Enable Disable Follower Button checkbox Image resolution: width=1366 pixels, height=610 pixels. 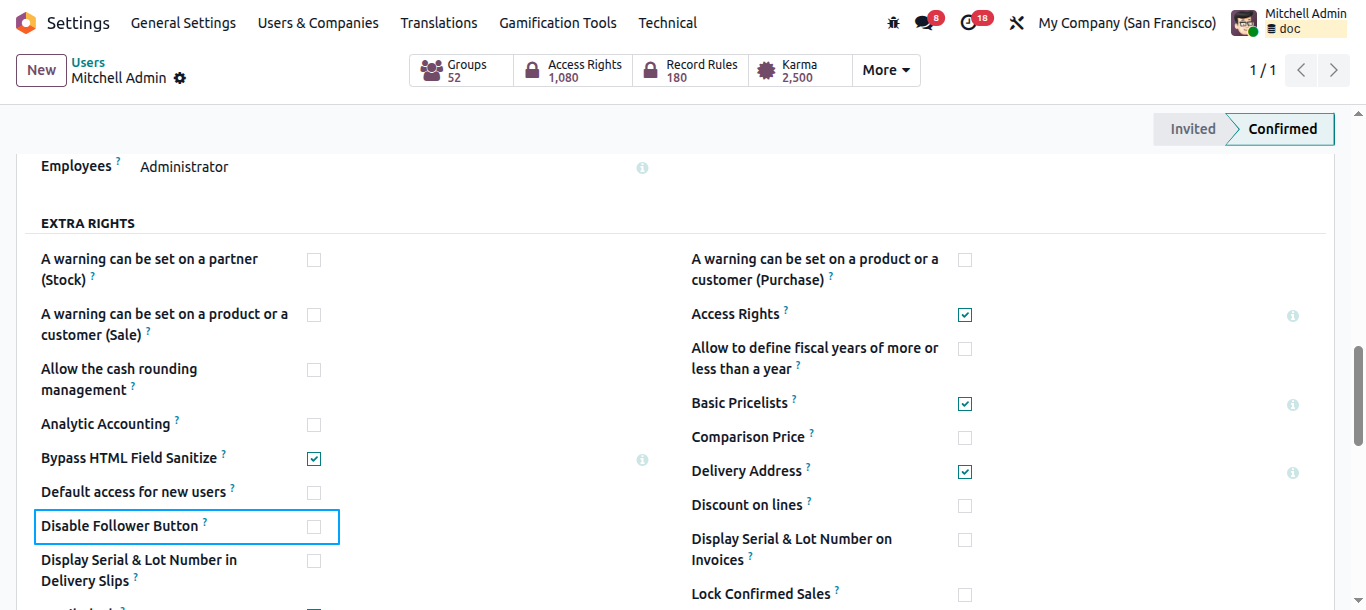pyautogui.click(x=314, y=527)
